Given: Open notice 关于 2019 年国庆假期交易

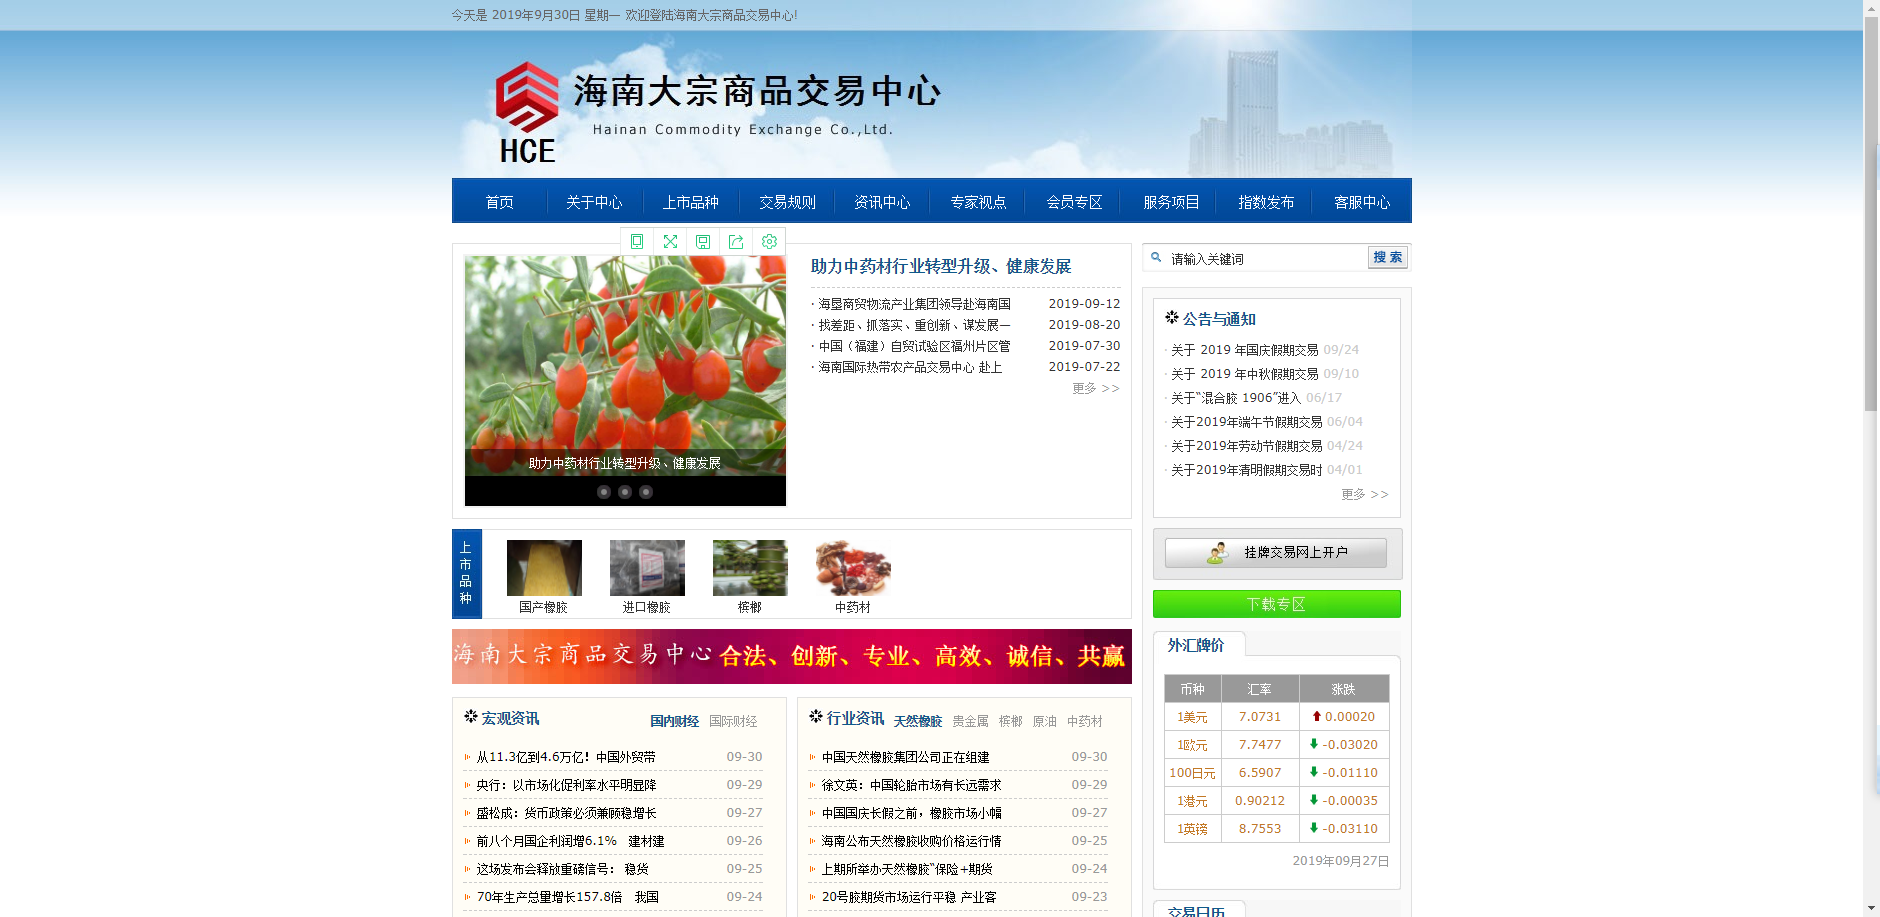Looking at the screenshot, I should click(1244, 350).
